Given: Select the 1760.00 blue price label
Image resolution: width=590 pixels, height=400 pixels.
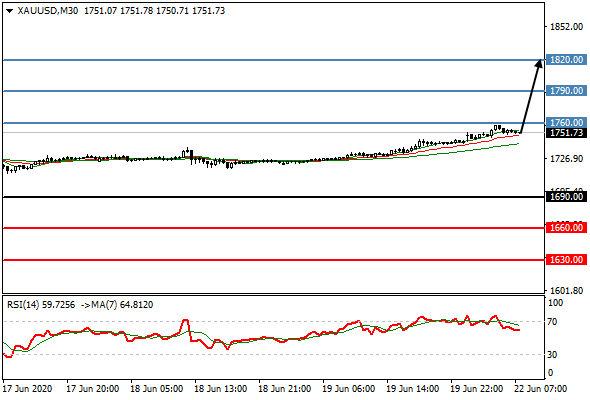Looking at the screenshot, I should click(x=566, y=123).
